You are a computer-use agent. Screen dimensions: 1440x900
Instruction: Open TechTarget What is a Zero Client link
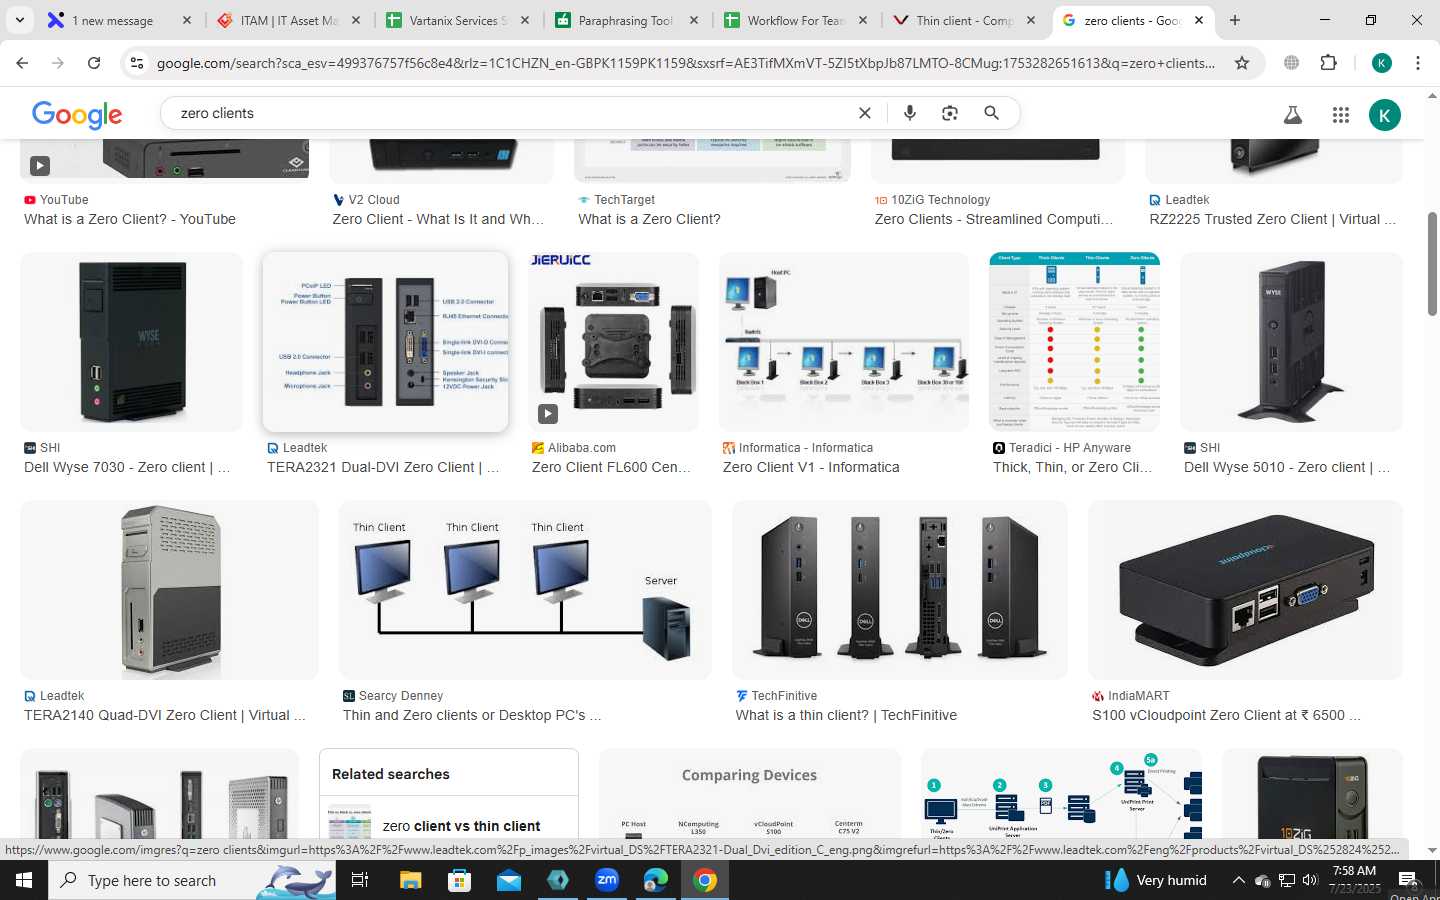click(x=649, y=219)
